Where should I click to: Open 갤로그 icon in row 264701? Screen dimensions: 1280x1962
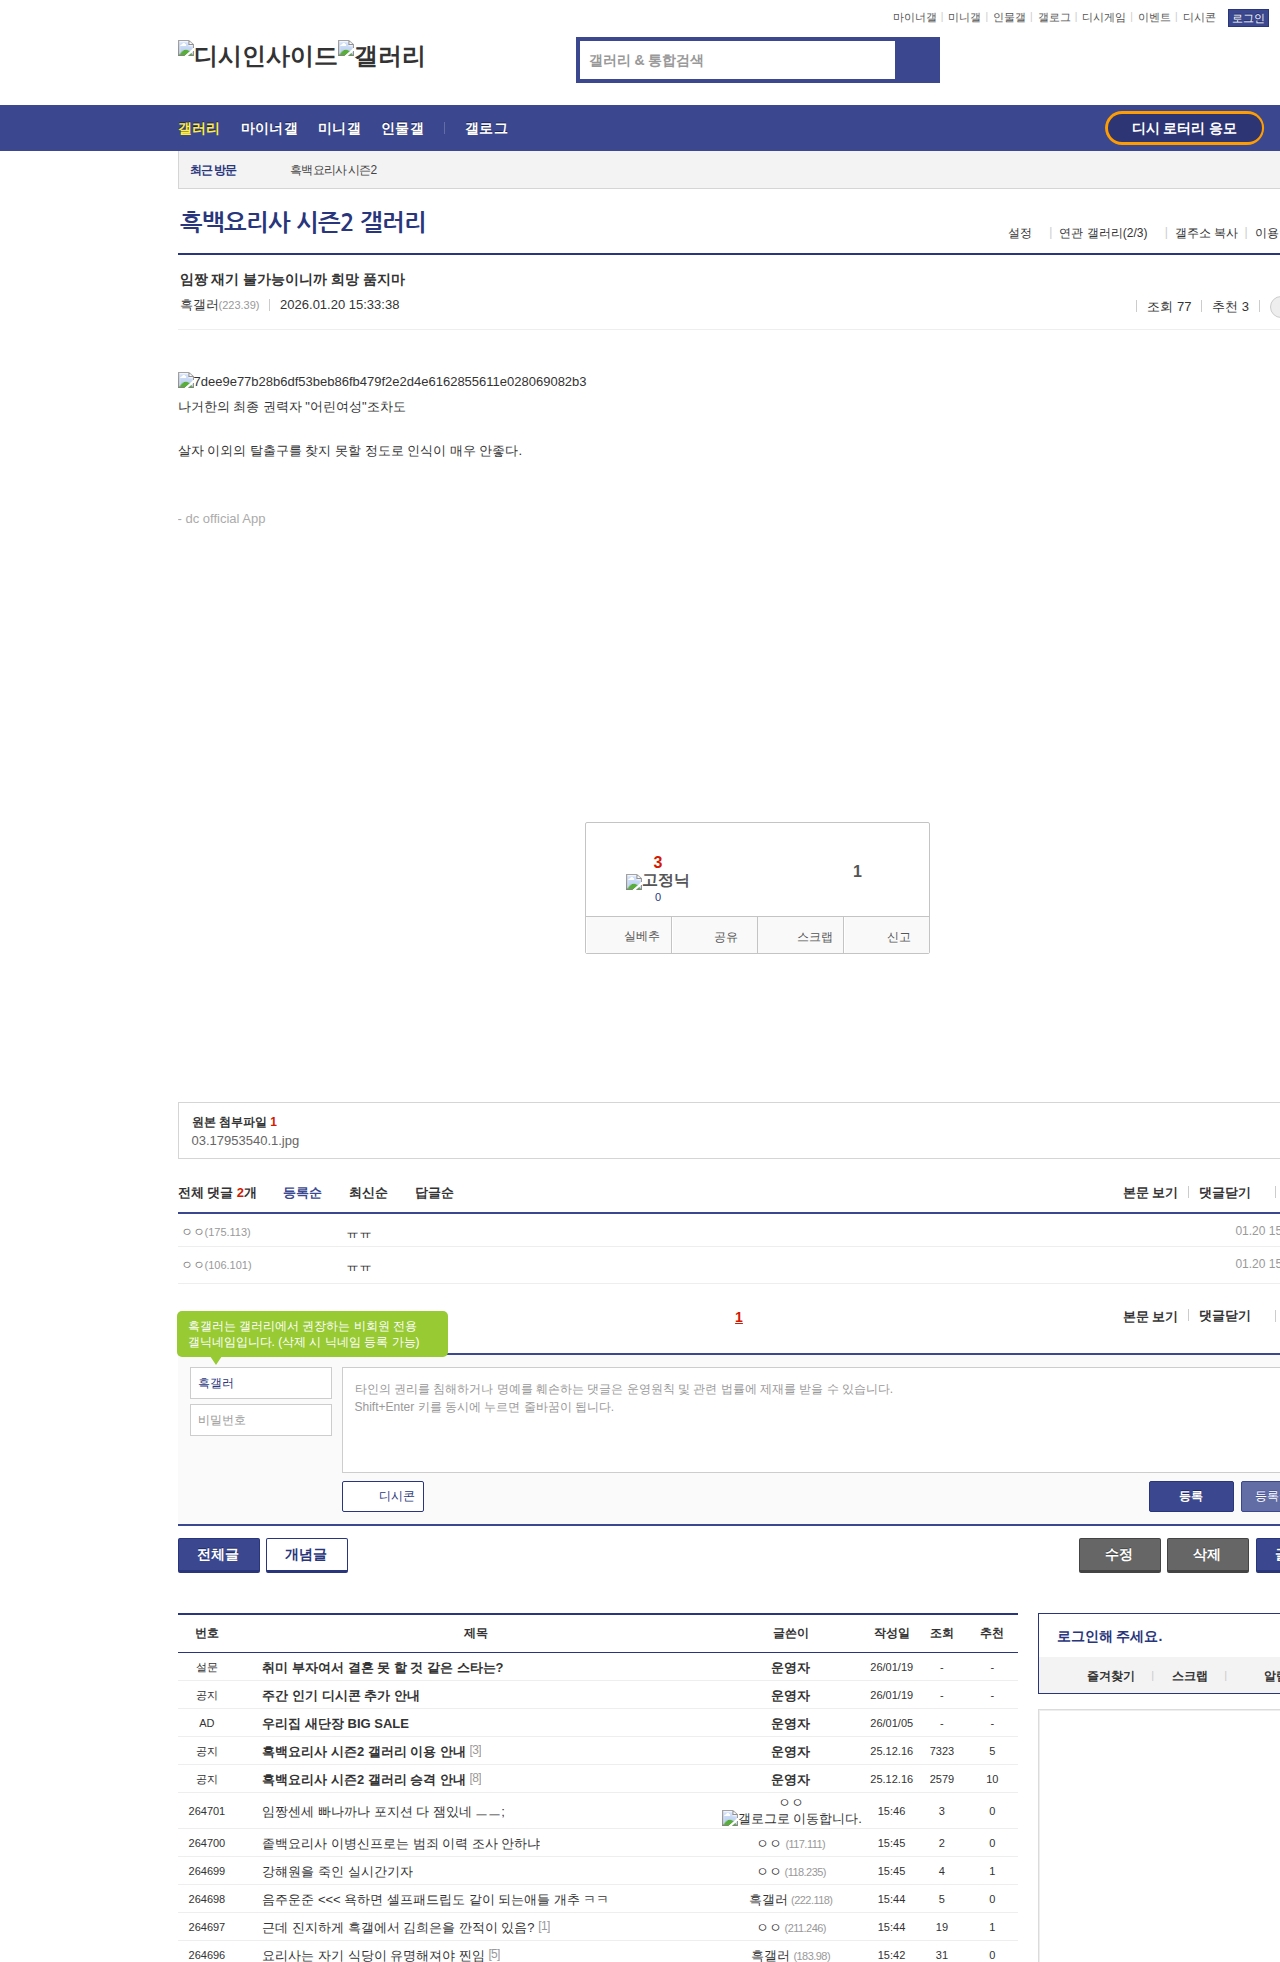coord(791,1818)
